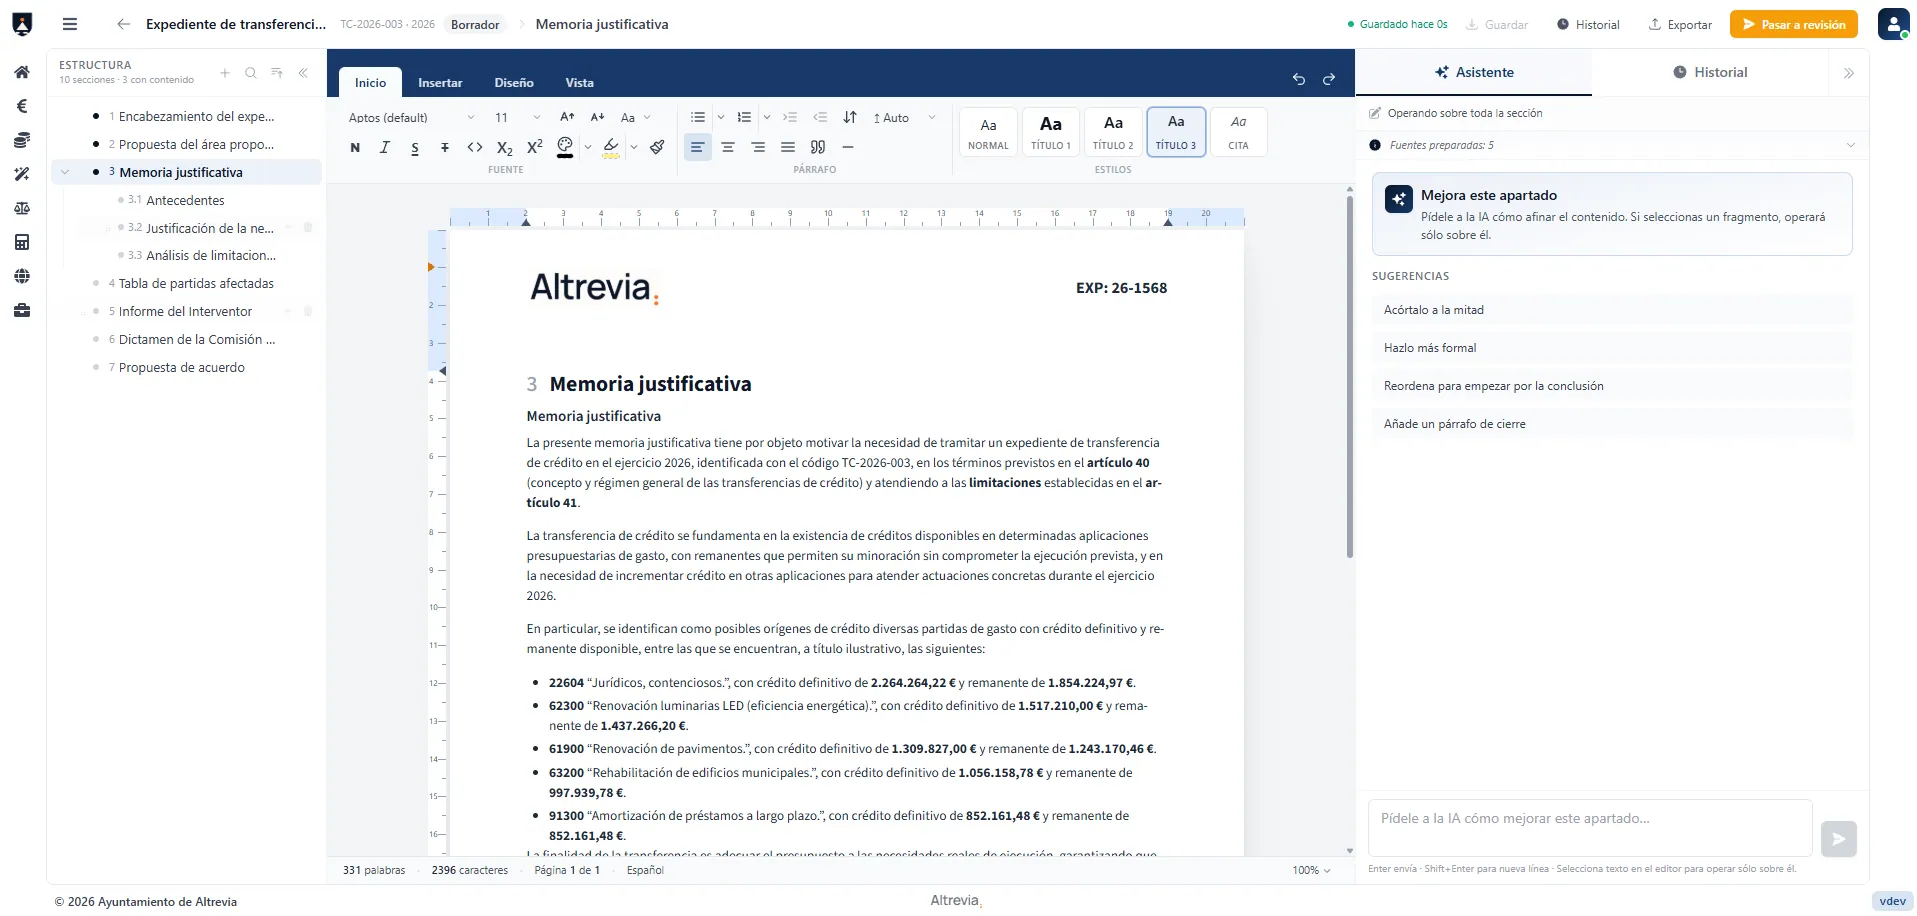Open bullet list style dropdown arrow
The height and width of the screenshot is (916, 1917).
pyautogui.click(x=720, y=117)
